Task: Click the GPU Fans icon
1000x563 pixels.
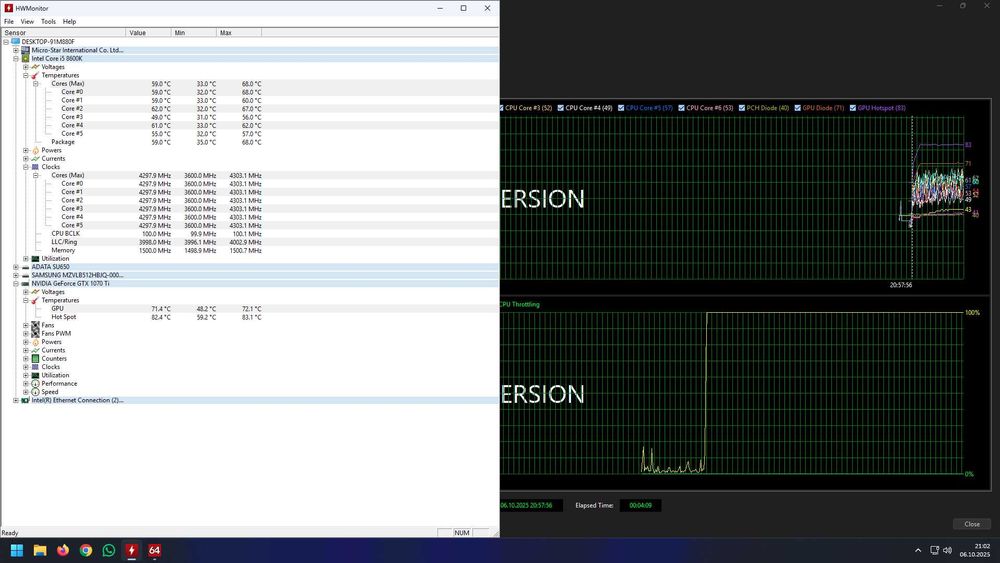Action: point(36,325)
